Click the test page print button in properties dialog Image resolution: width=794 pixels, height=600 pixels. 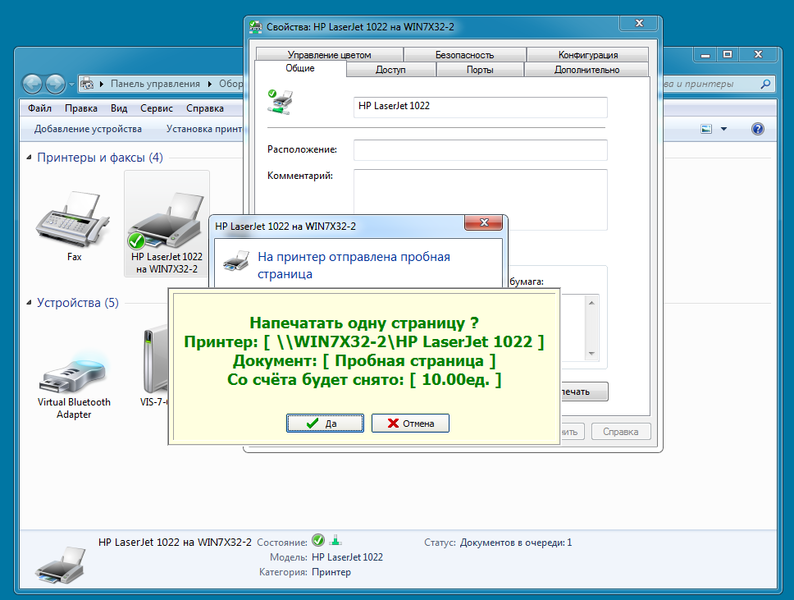584,391
